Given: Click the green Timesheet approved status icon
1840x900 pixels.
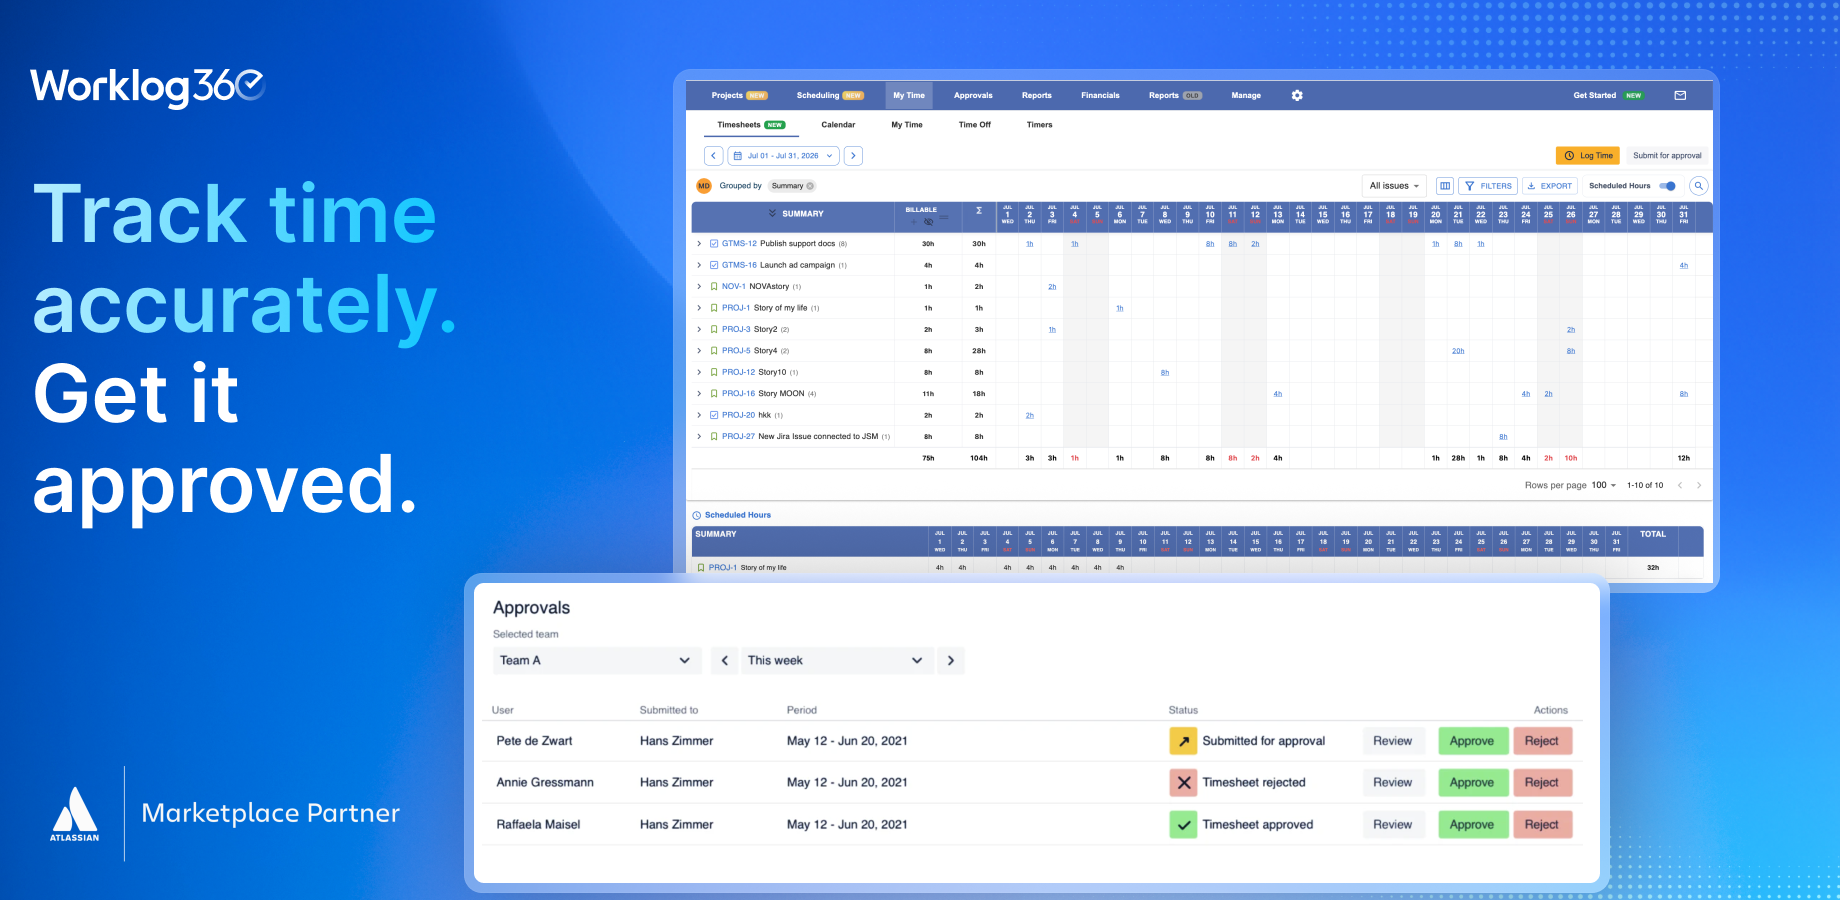Looking at the screenshot, I should (1183, 825).
